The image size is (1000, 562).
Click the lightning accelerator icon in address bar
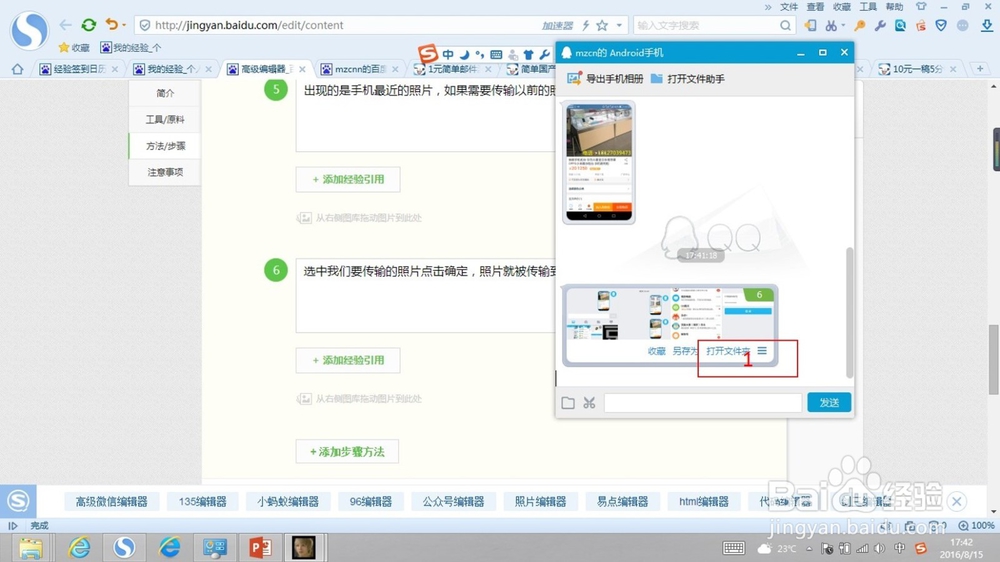(x=585, y=25)
